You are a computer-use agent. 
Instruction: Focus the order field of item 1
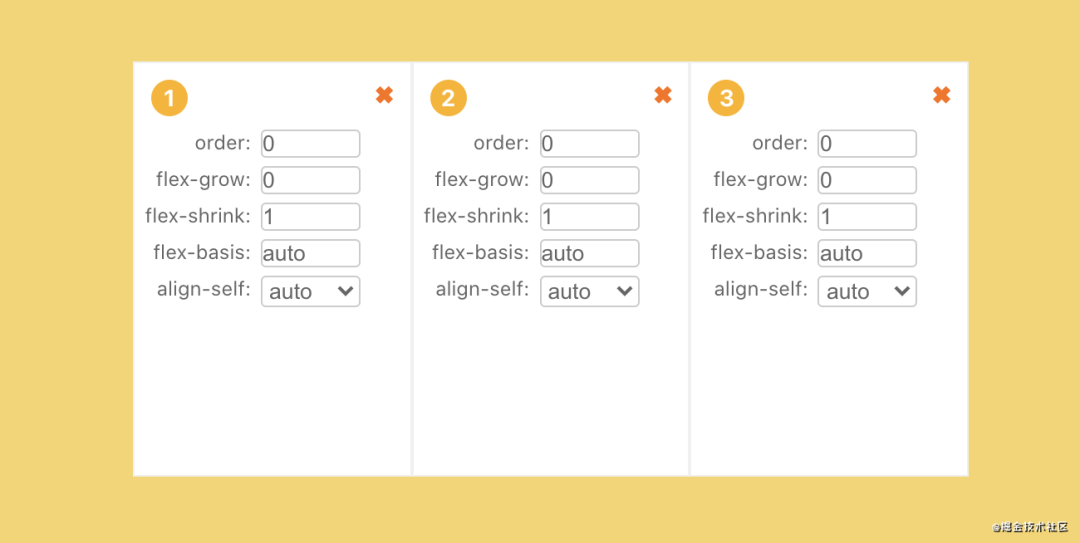pos(311,143)
